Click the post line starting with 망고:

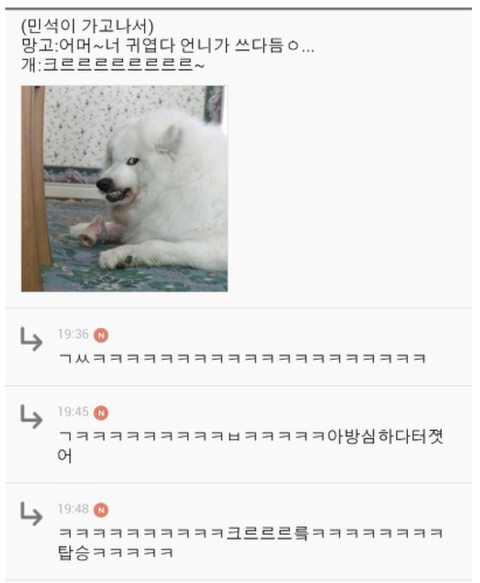[168, 46]
